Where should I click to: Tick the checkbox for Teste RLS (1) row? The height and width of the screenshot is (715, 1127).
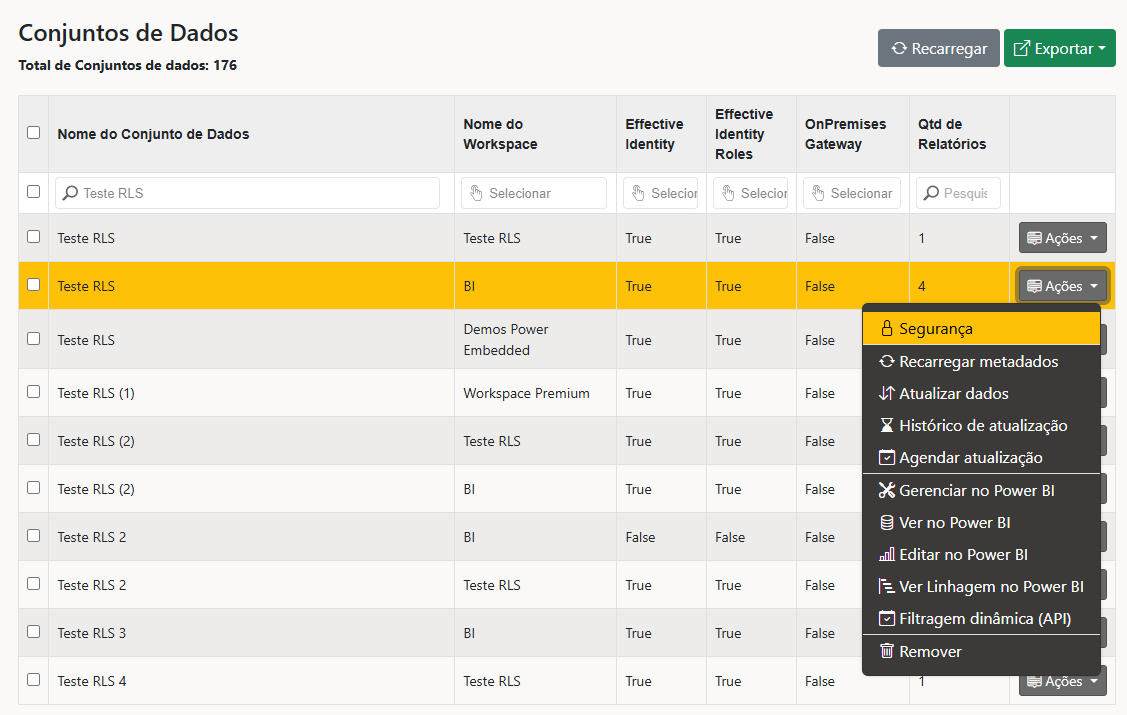[x=33, y=392]
